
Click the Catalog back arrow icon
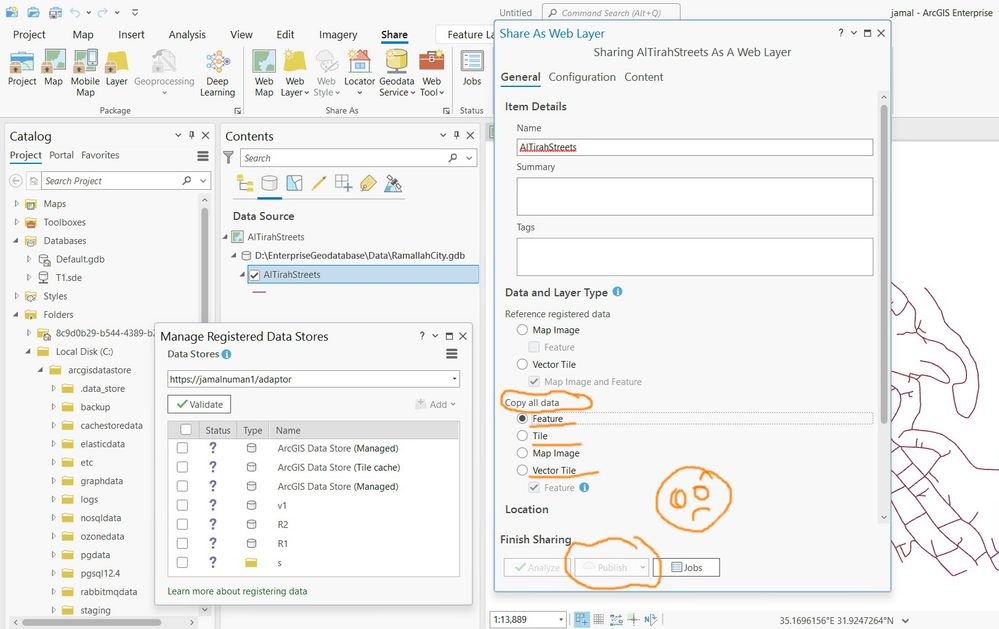point(16,181)
